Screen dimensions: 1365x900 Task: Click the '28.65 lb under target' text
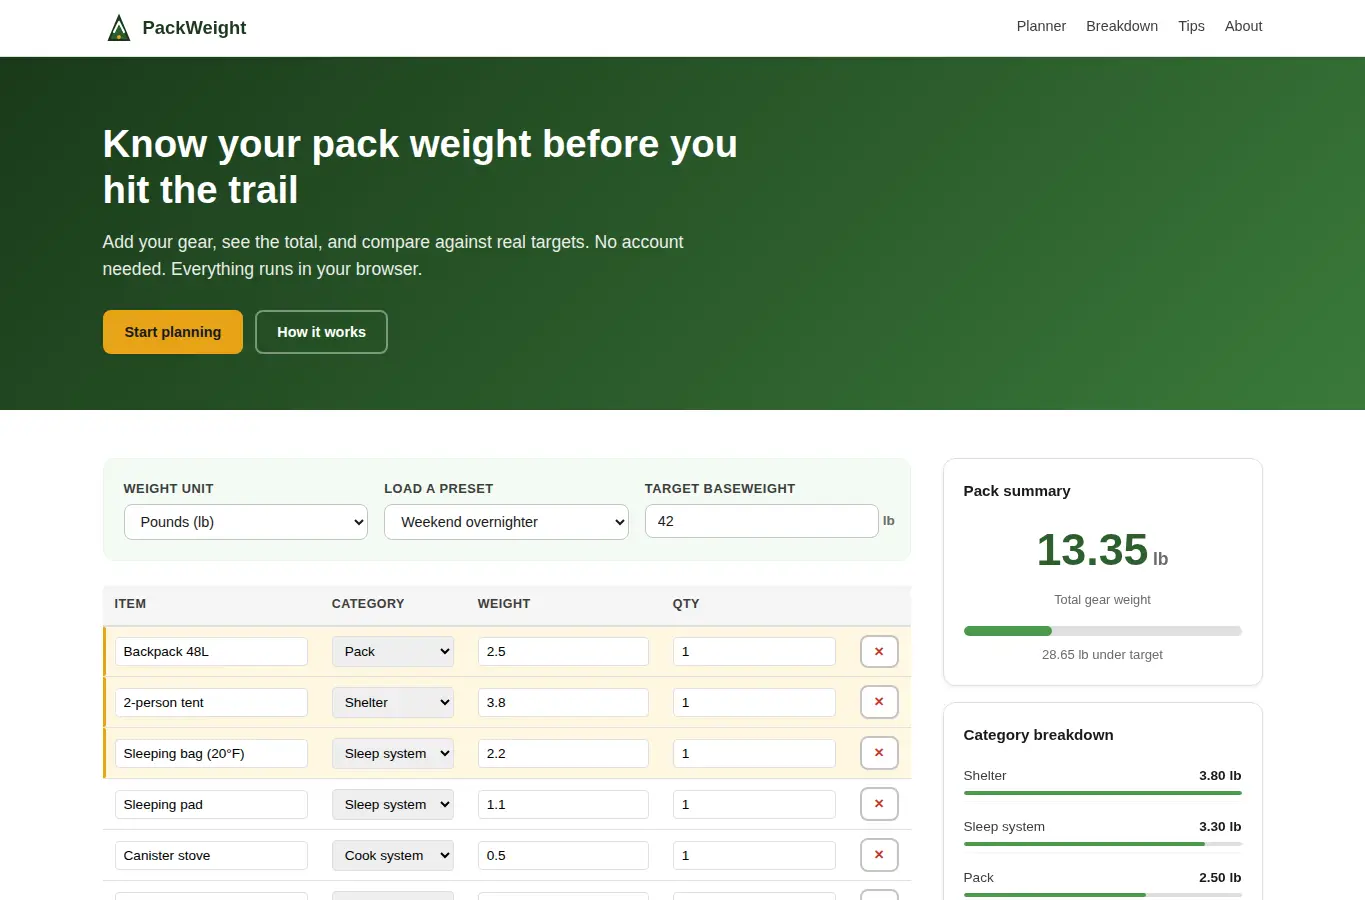[x=1102, y=655]
